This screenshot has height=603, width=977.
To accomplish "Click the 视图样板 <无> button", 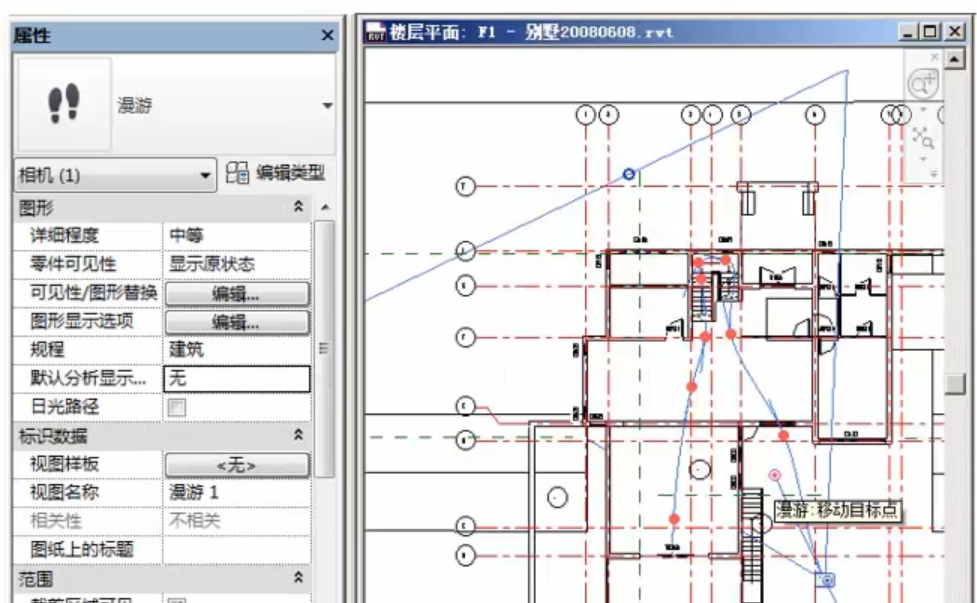I will click(236, 465).
